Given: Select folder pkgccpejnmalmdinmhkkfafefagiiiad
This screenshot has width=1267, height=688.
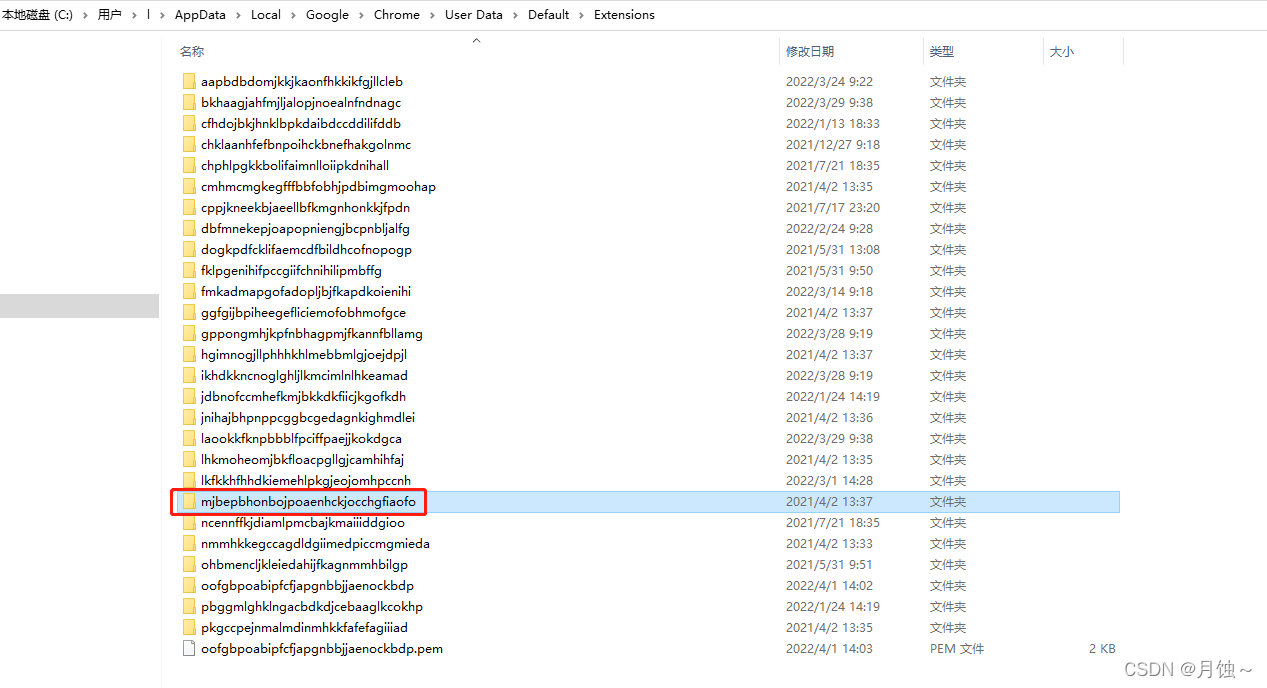Looking at the screenshot, I should [x=304, y=628].
